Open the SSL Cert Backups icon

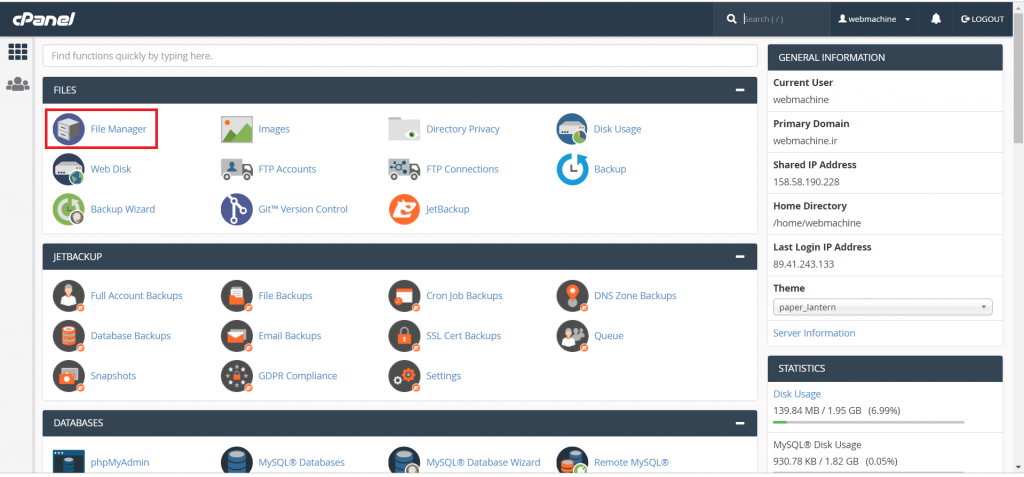404,336
